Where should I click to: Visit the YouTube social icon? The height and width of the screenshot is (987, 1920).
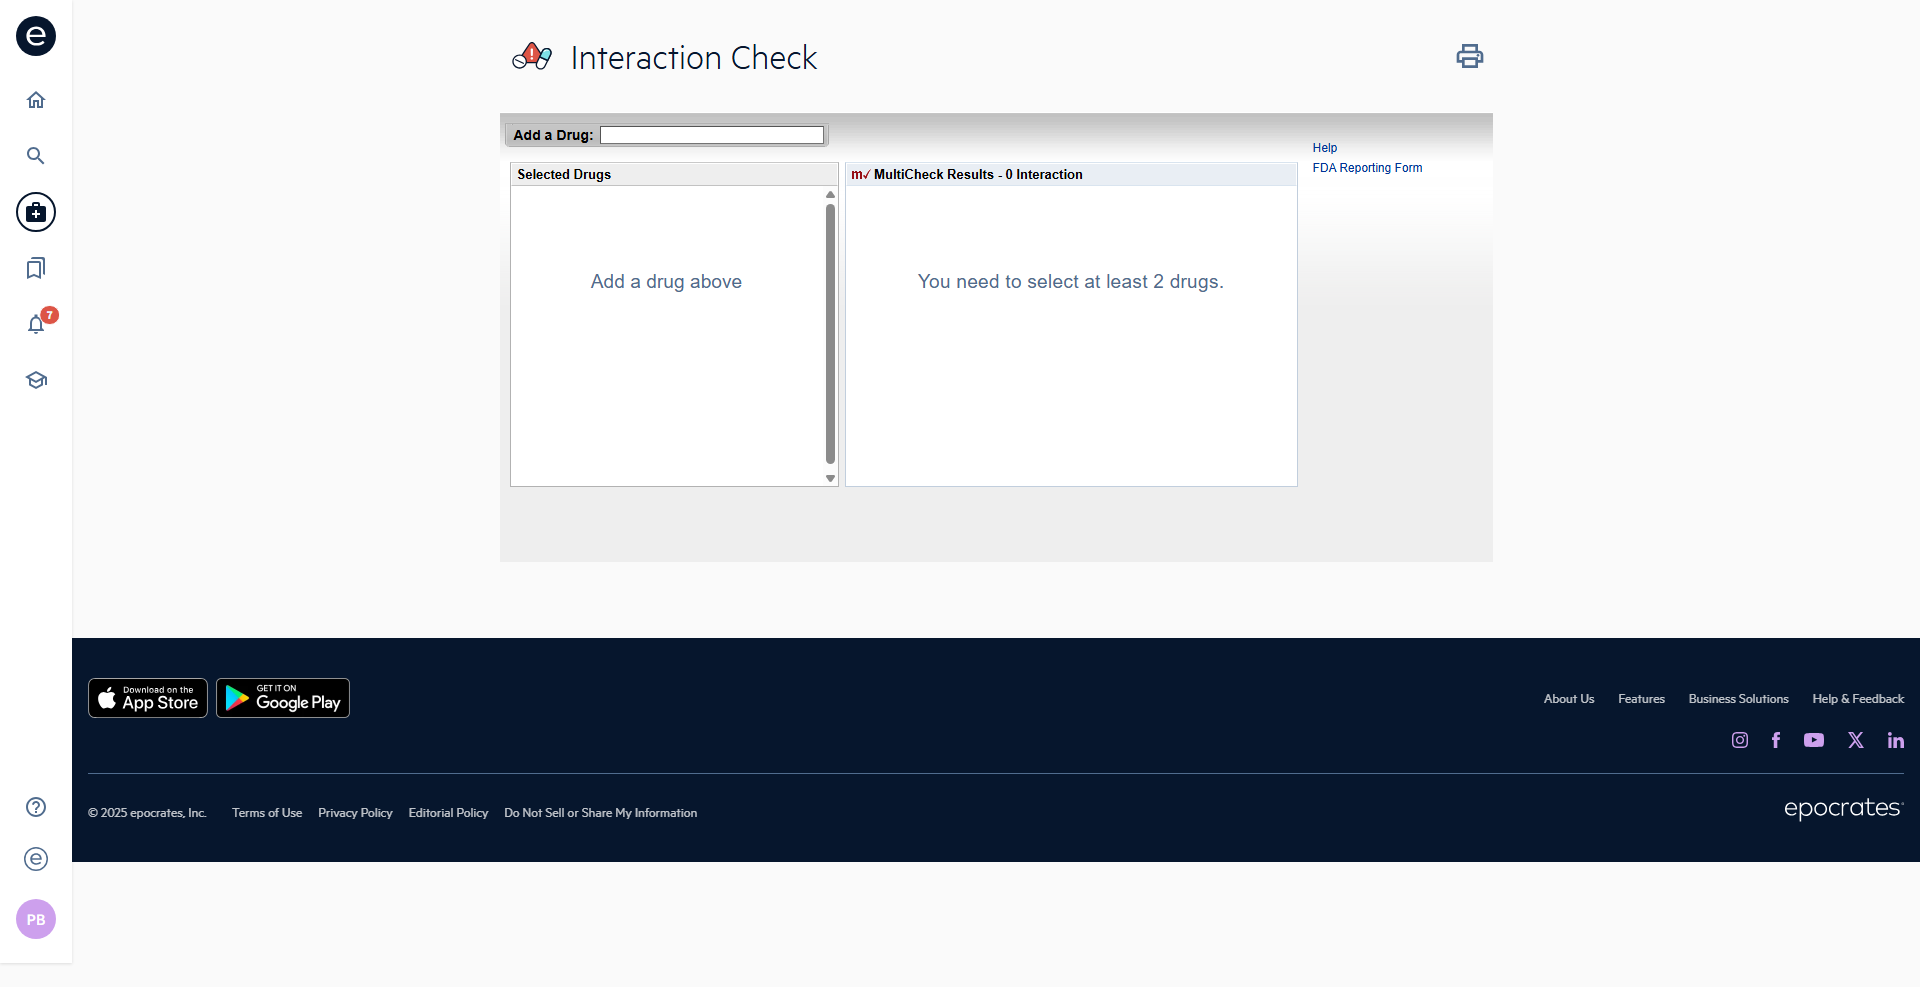[1813, 740]
